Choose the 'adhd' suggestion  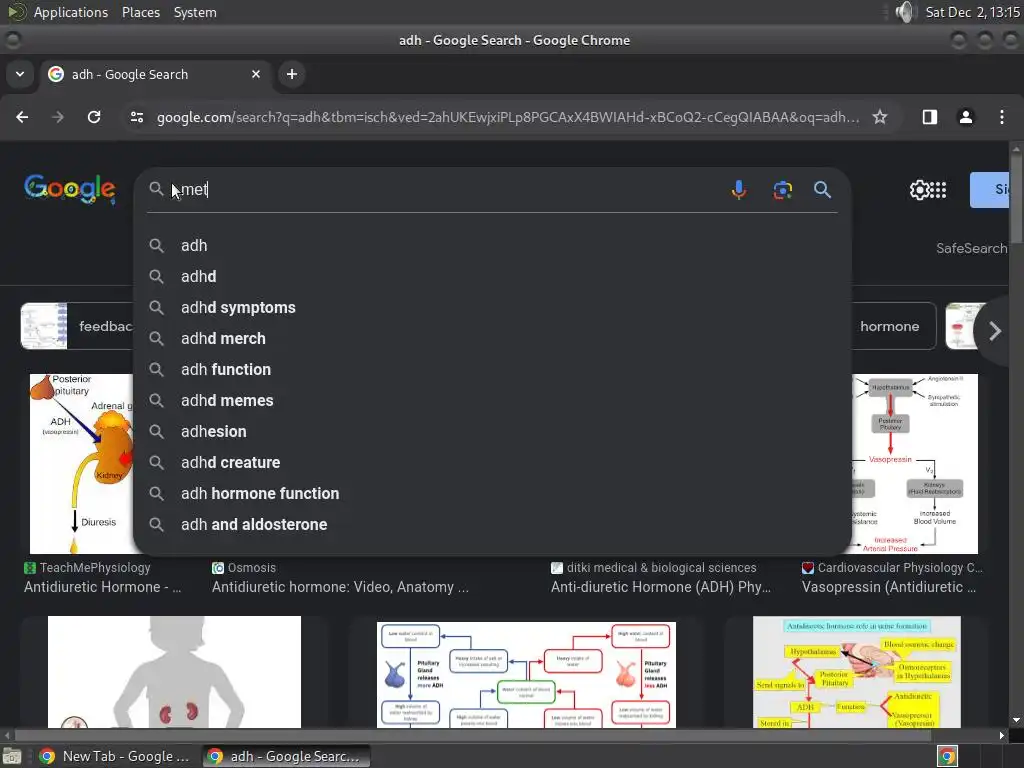coord(492,276)
